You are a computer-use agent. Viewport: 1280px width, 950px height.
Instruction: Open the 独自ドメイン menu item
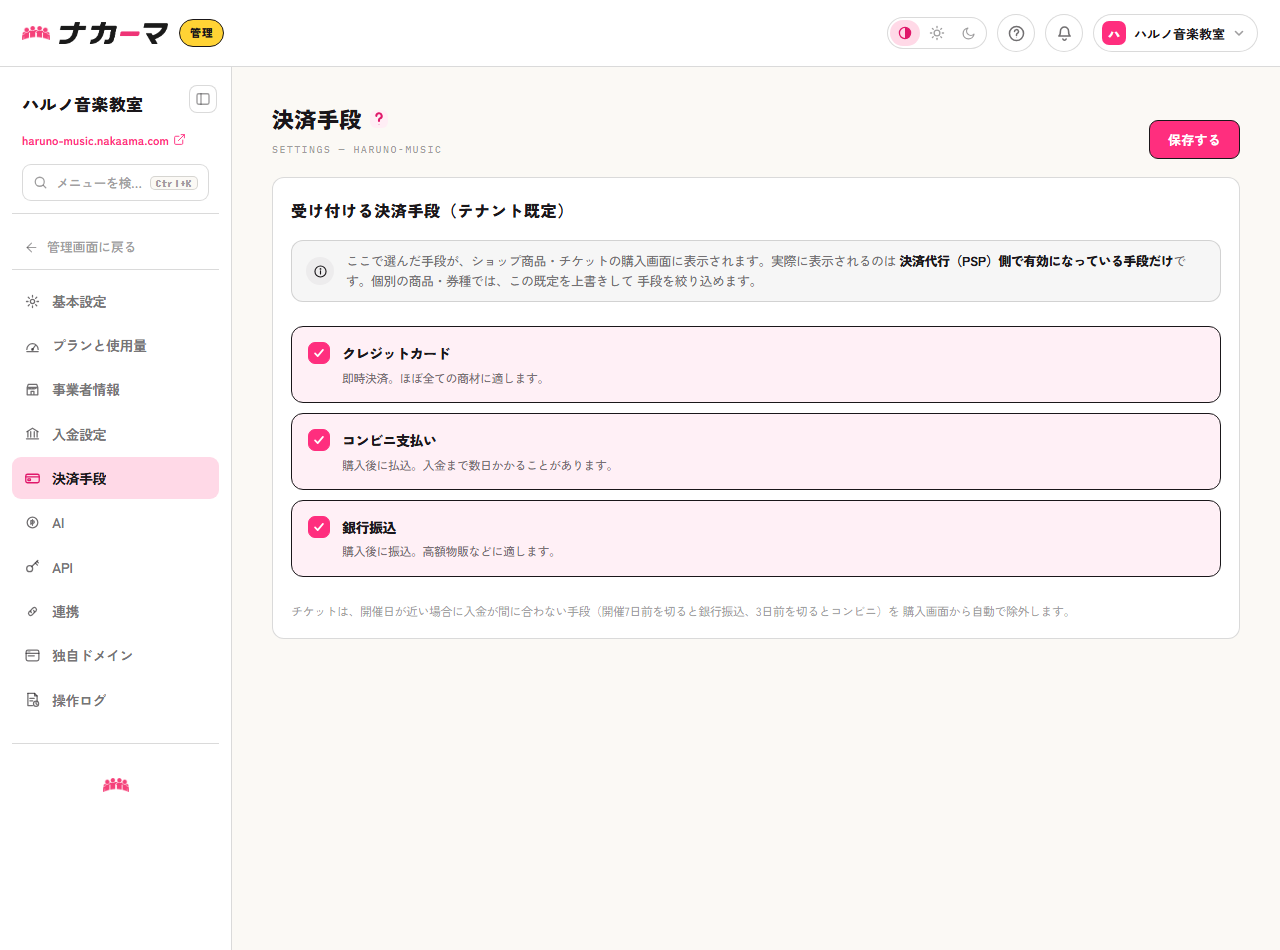(x=115, y=656)
